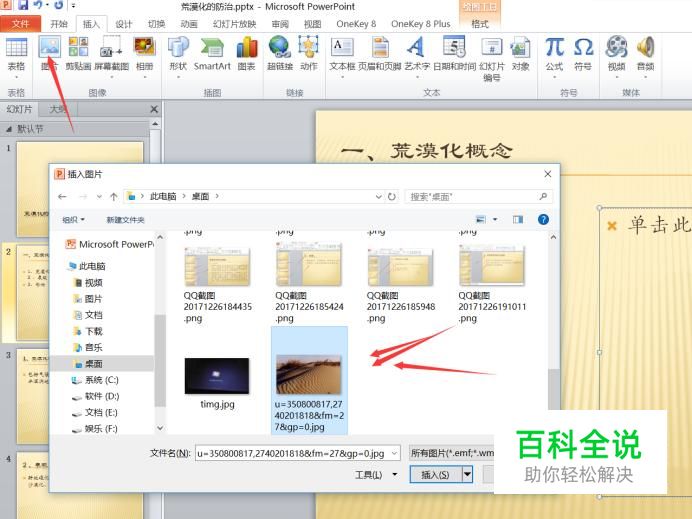This screenshot has height=519, width=692.
Task: Switch to 设计 (Design) ribbon tab
Action: point(124,24)
